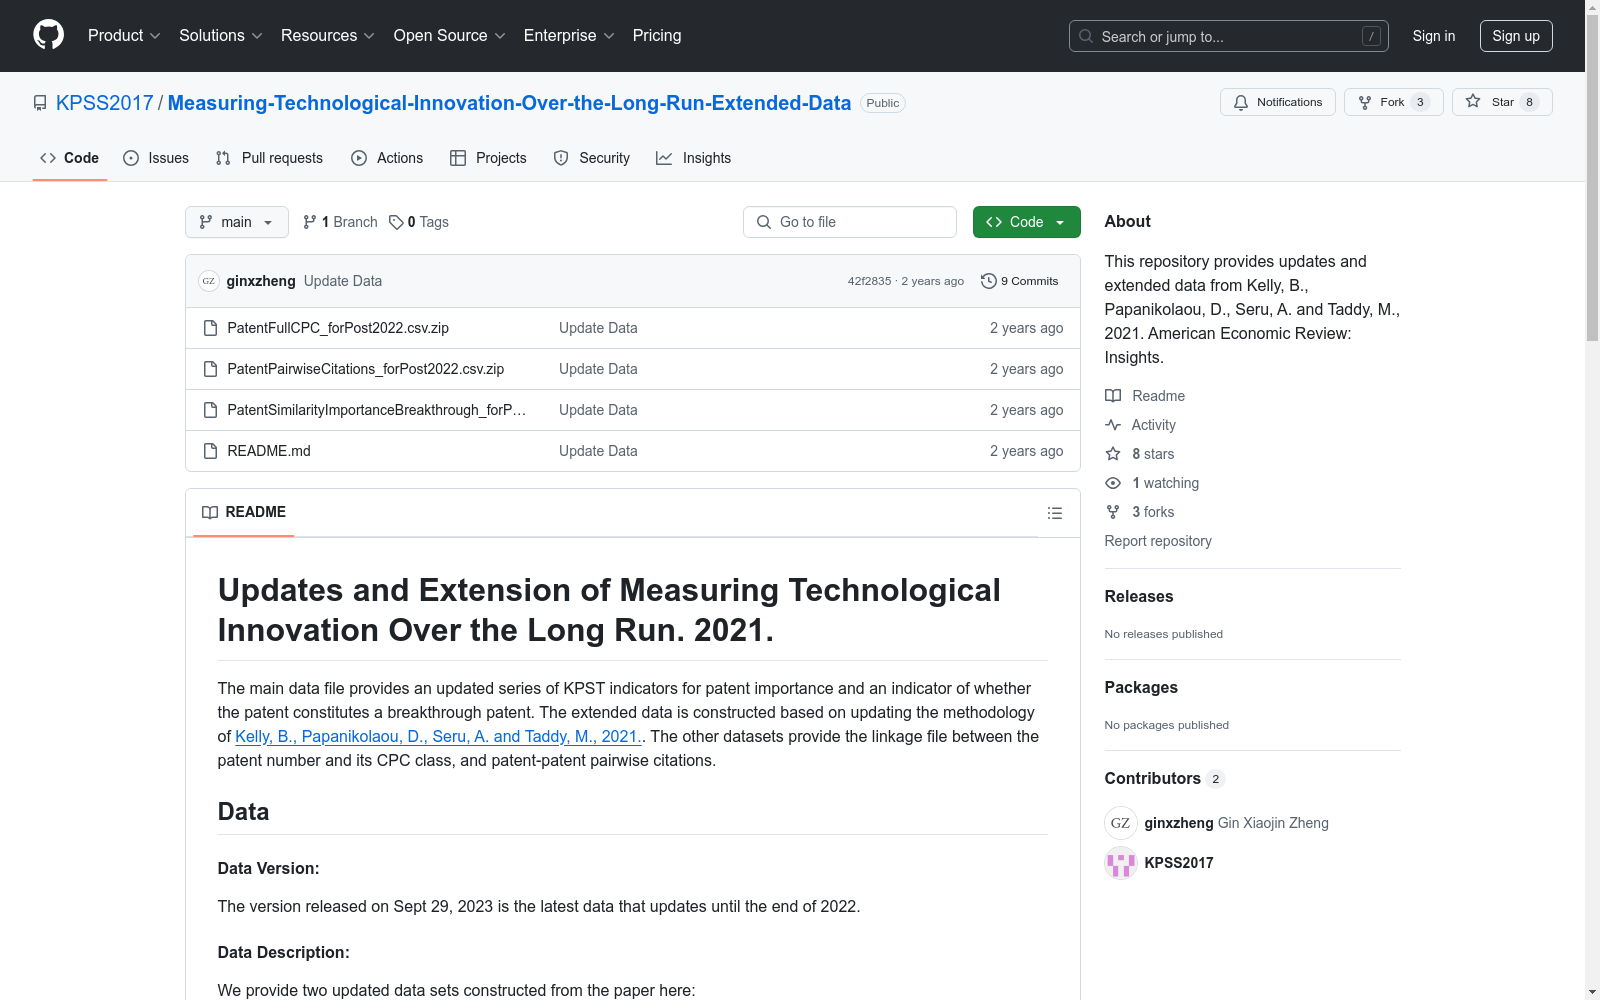Click file icon for PatentPairwiseCitations_forPost2022.csv.zip
1600x1000 pixels.
tap(210, 369)
